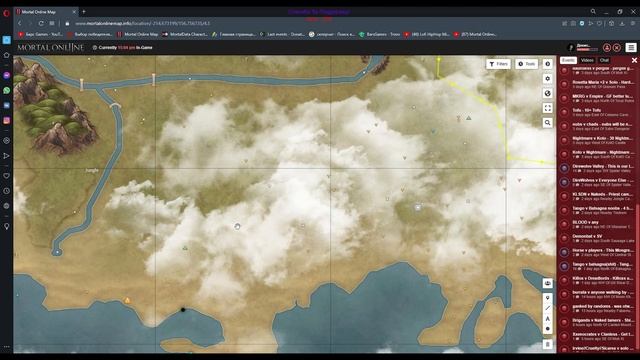Open event 'Nightmare v Koto'
The width and height of the screenshot is (640, 360).
point(597,140)
